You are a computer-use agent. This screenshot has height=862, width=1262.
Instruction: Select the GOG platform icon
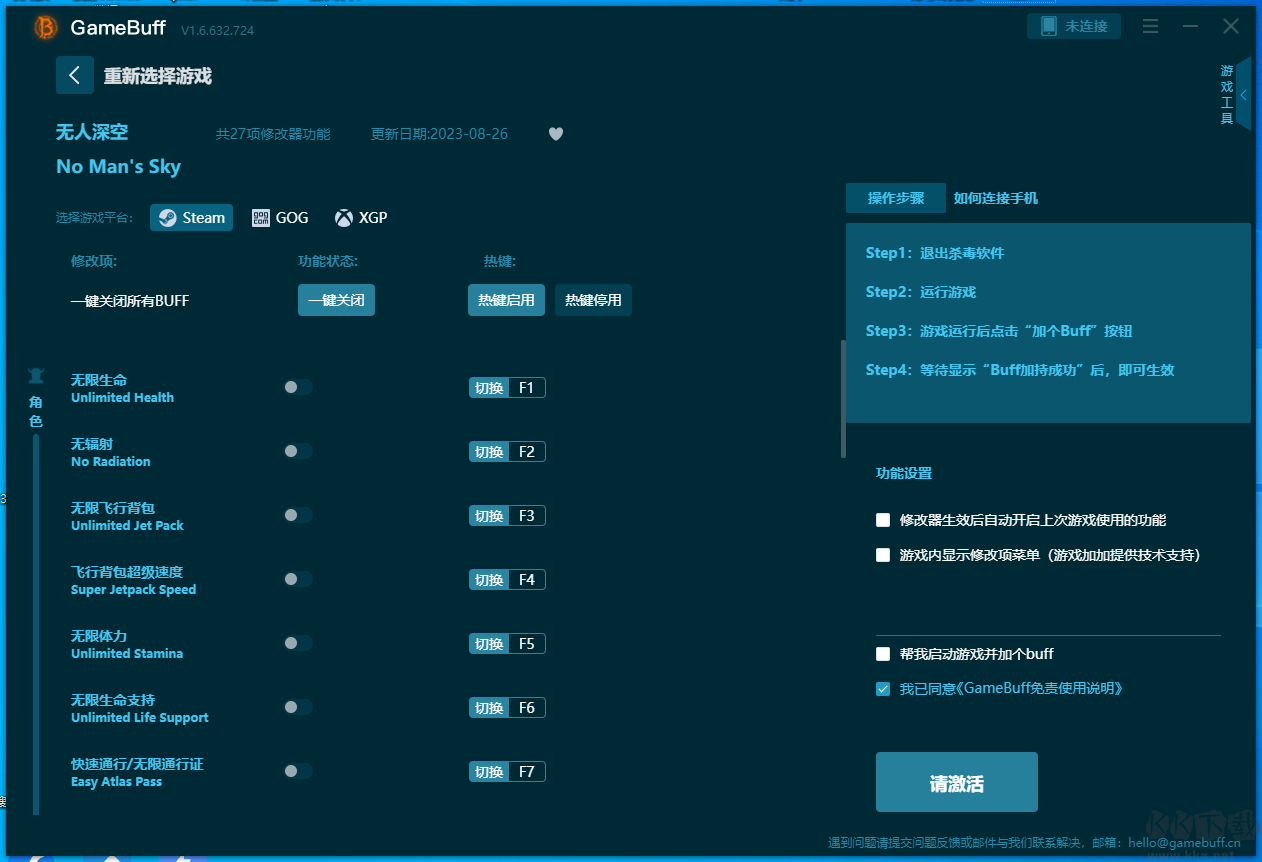click(x=261, y=218)
